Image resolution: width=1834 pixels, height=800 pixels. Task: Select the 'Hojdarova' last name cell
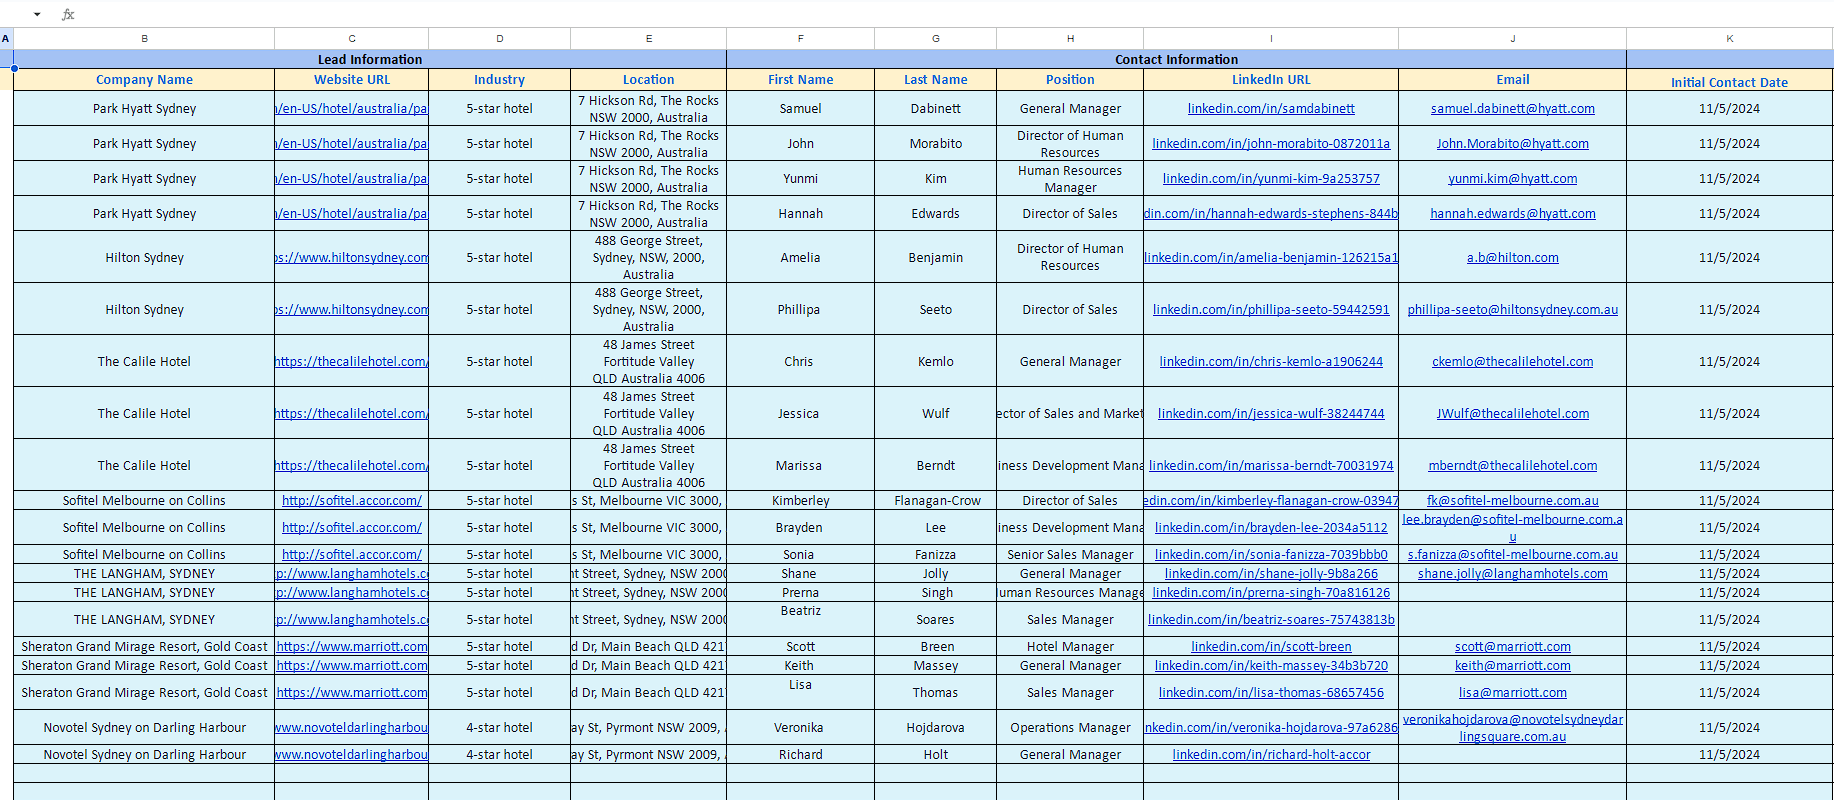[x=936, y=728]
